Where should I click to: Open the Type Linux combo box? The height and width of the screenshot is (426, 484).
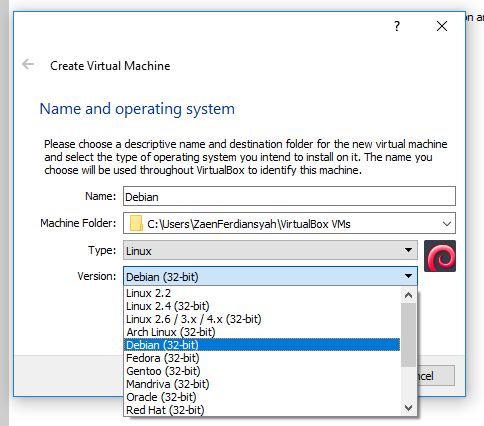pos(270,250)
